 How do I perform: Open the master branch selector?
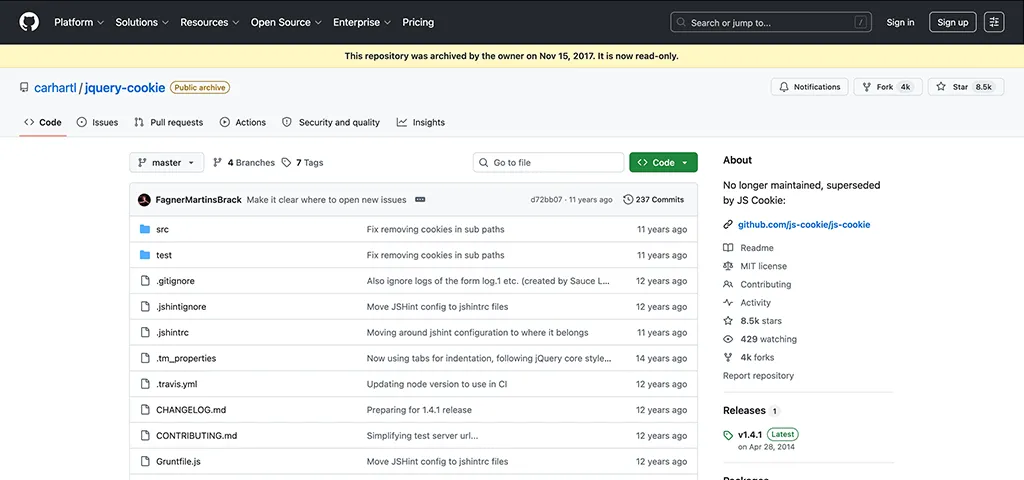pos(167,163)
